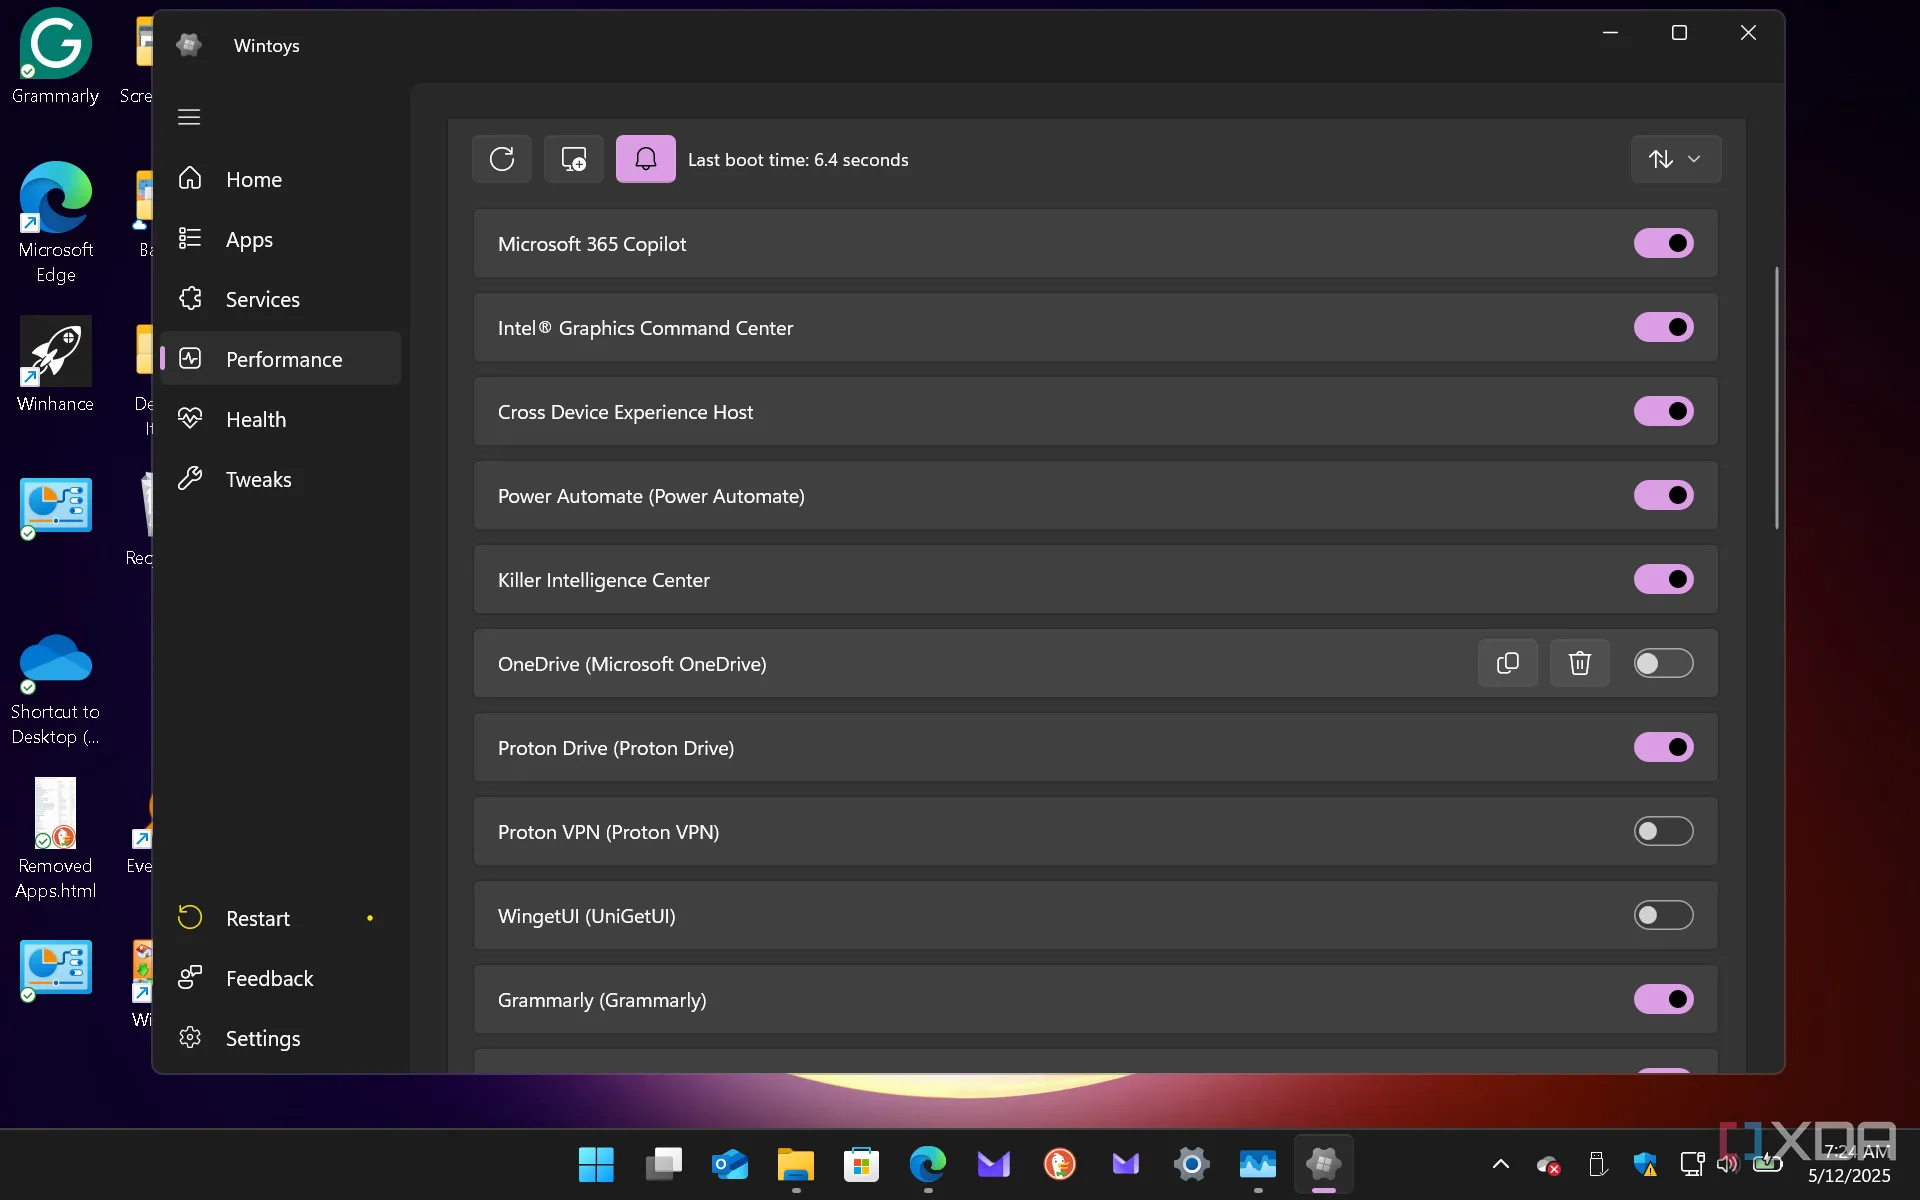Click the trash icon on the OneDrive row
Image resolution: width=1920 pixels, height=1200 pixels.
1579,663
